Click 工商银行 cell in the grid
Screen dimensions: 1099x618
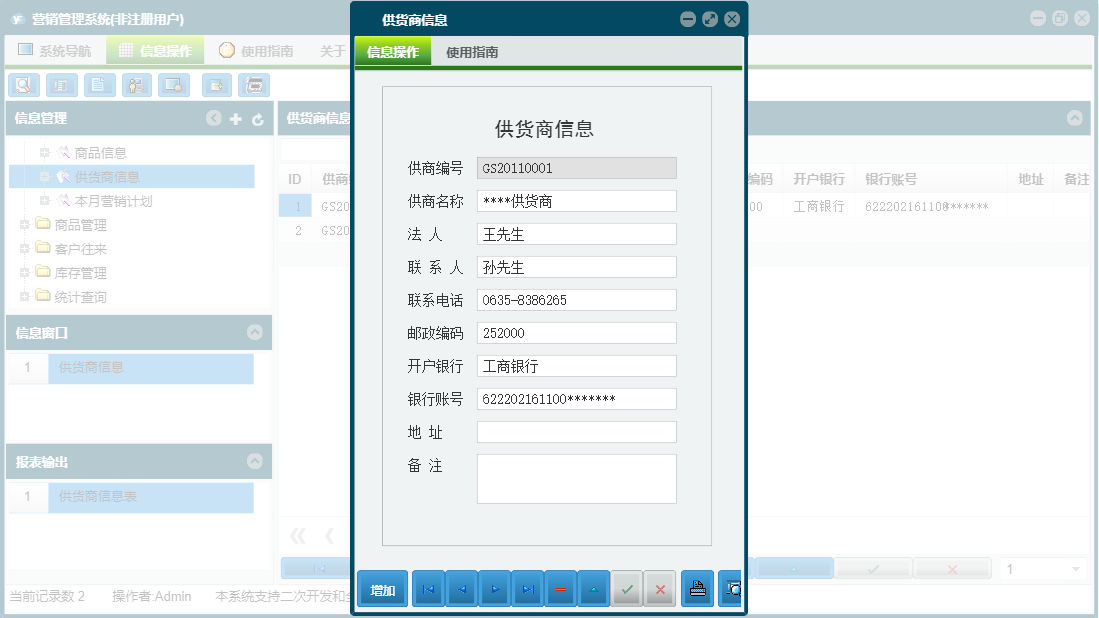[819, 207]
